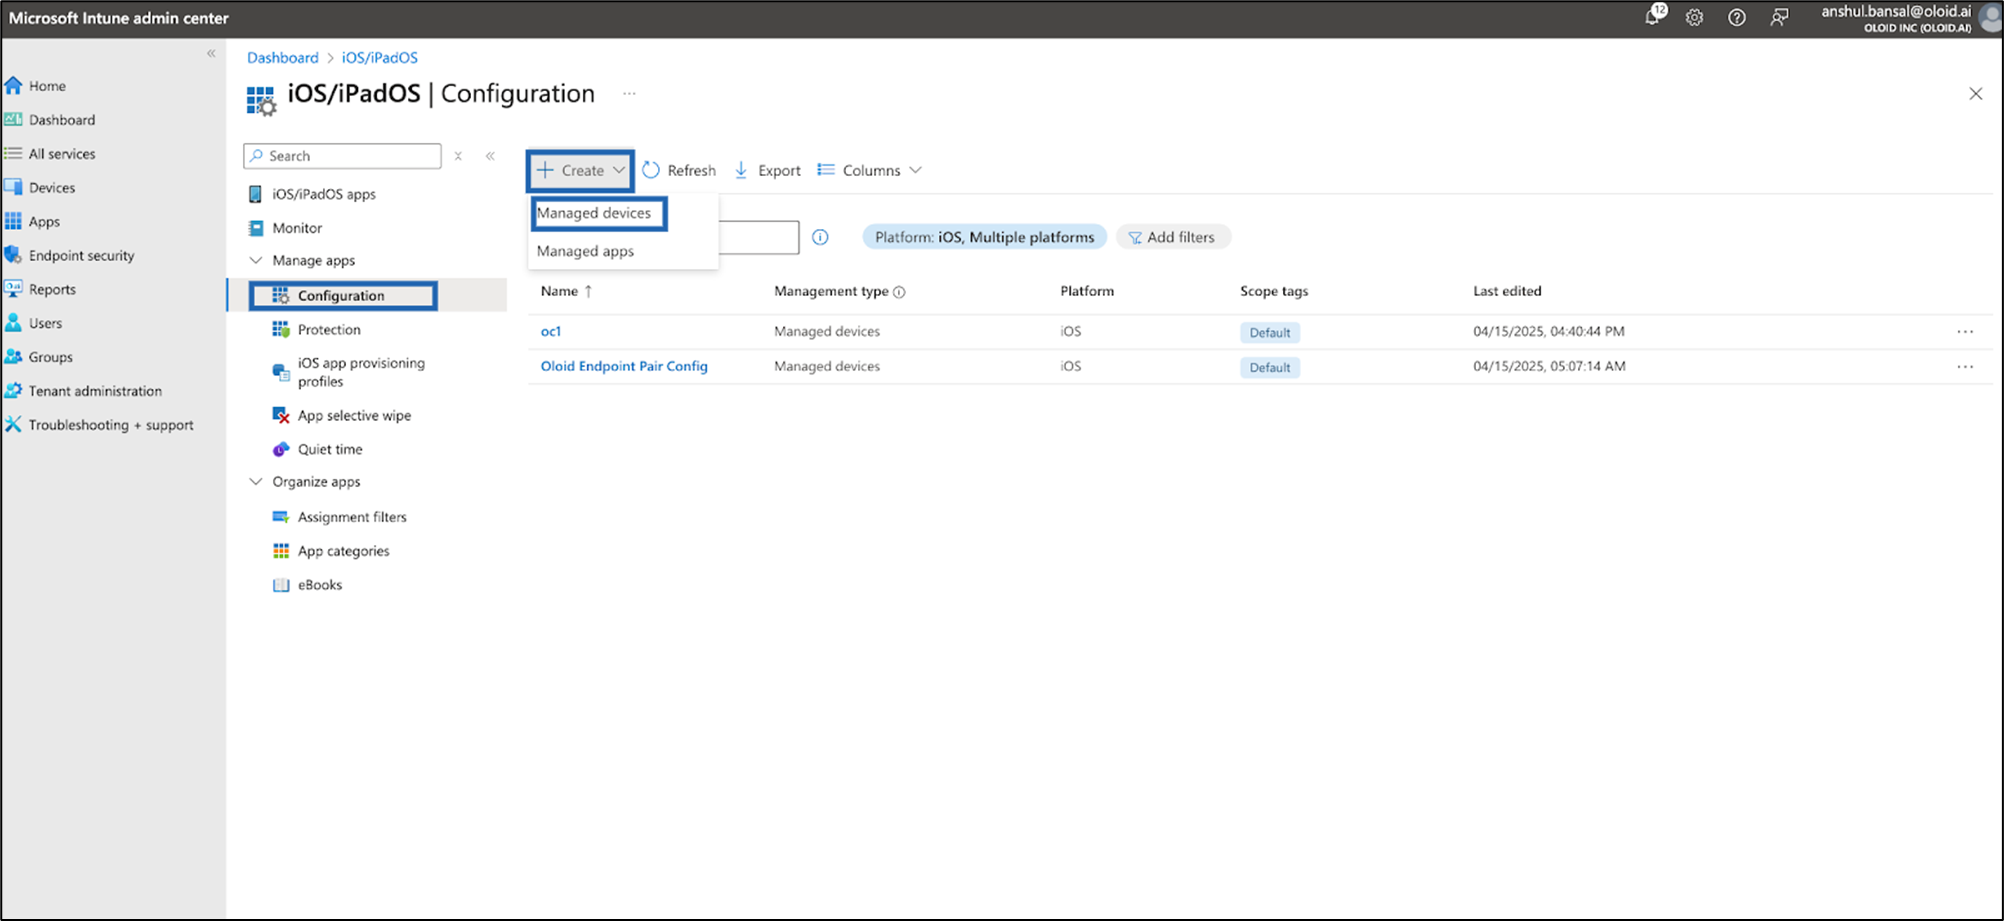
Task: Click the Quiet time icon
Action: pos(281,449)
